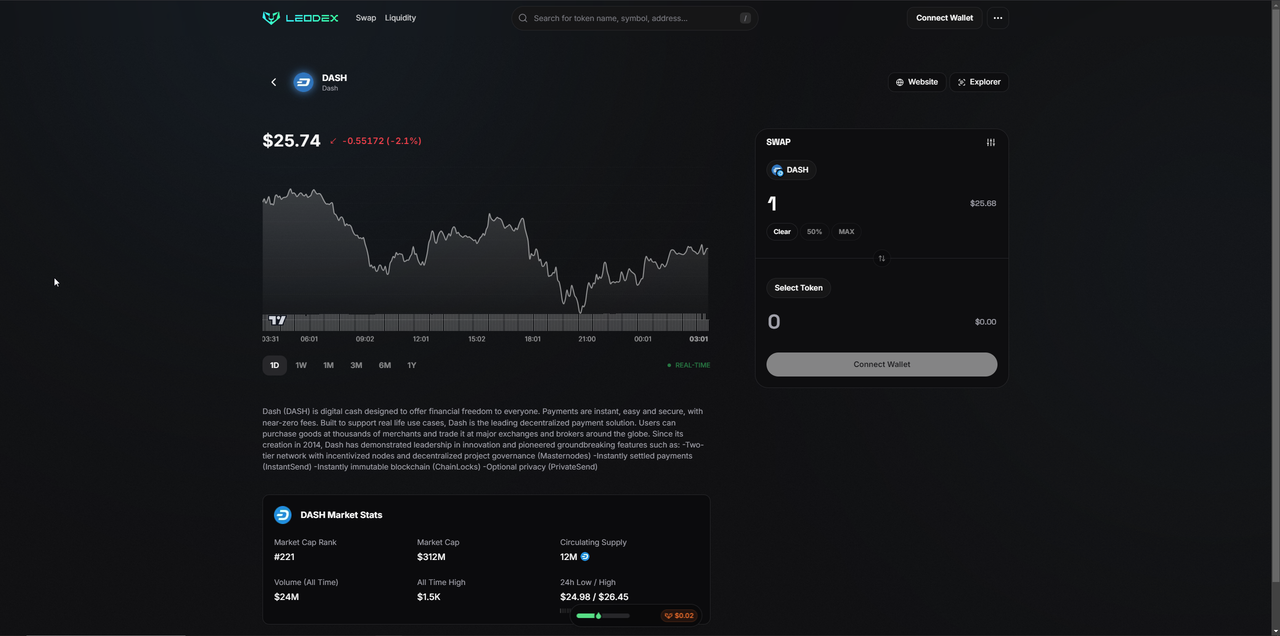This screenshot has height=636, width=1280.
Task: Open the Liquidity page
Action: 400,18
